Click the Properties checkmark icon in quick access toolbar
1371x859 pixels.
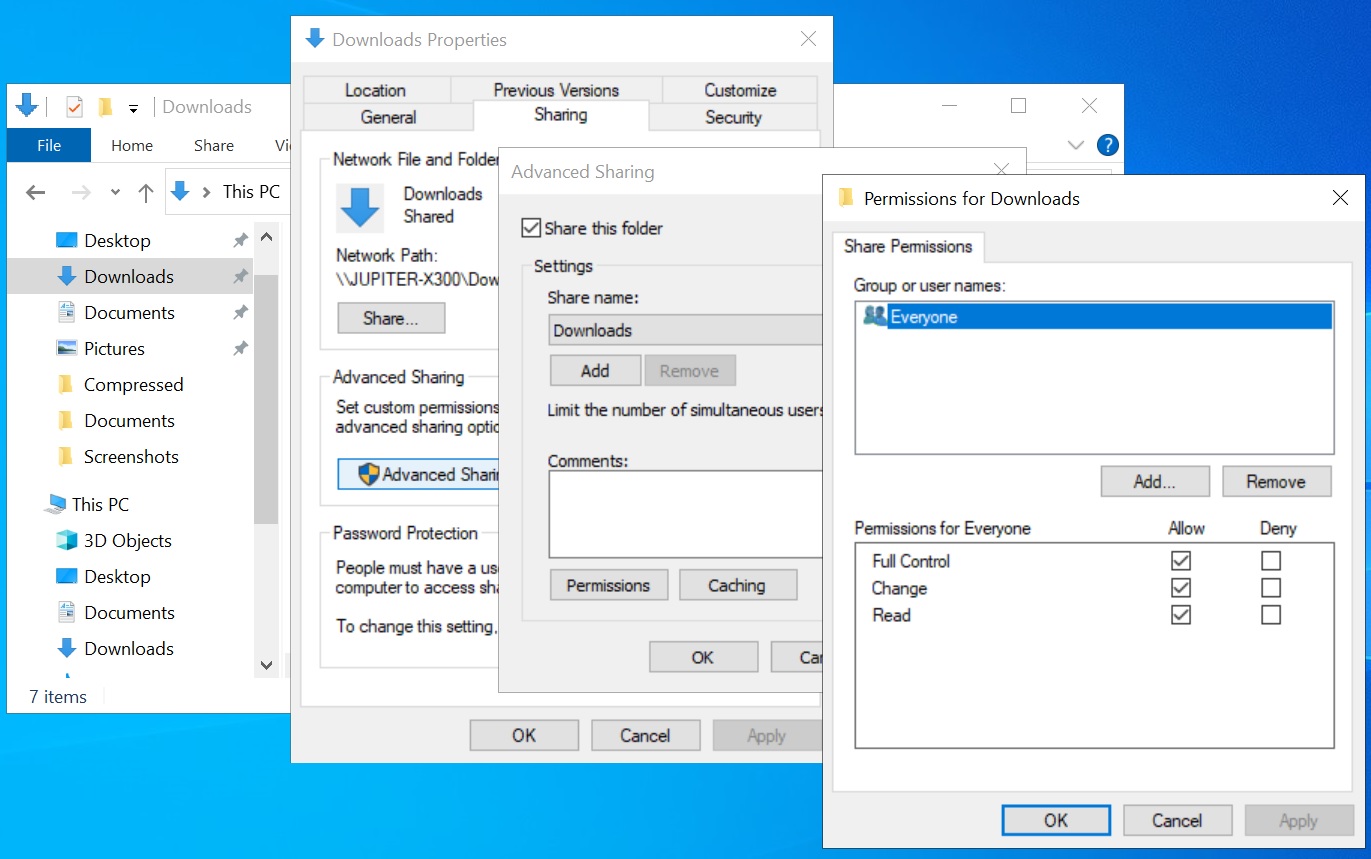pos(74,107)
